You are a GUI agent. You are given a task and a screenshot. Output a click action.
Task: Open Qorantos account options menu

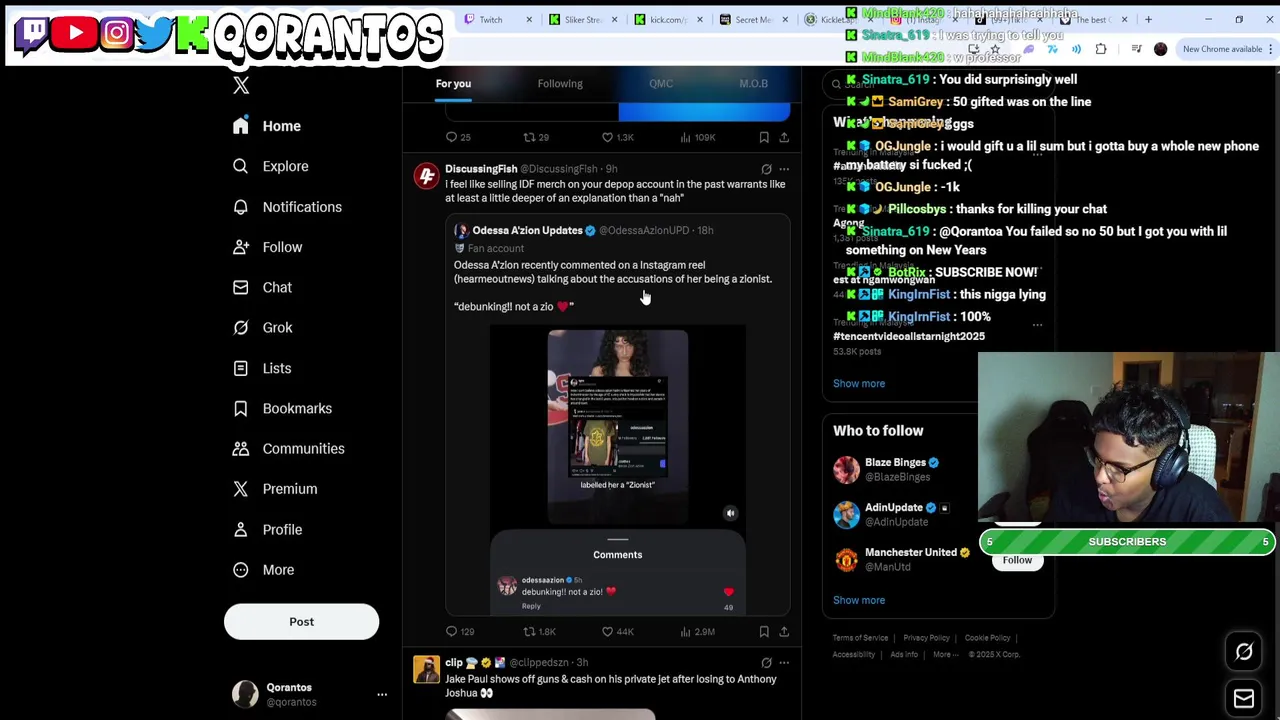pyautogui.click(x=382, y=694)
